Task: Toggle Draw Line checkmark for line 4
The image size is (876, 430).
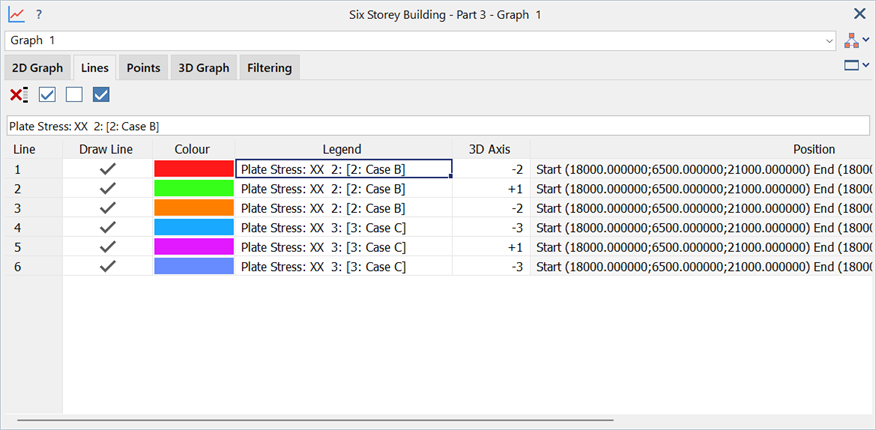Action: pos(108,227)
